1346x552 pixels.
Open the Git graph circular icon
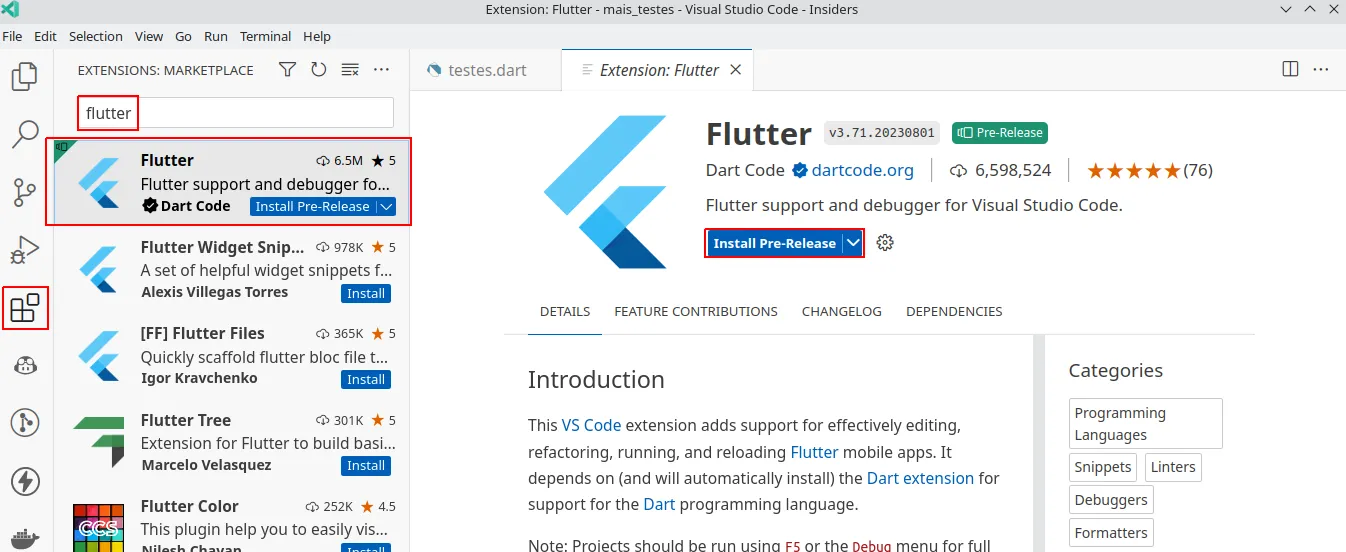pos(24,423)
